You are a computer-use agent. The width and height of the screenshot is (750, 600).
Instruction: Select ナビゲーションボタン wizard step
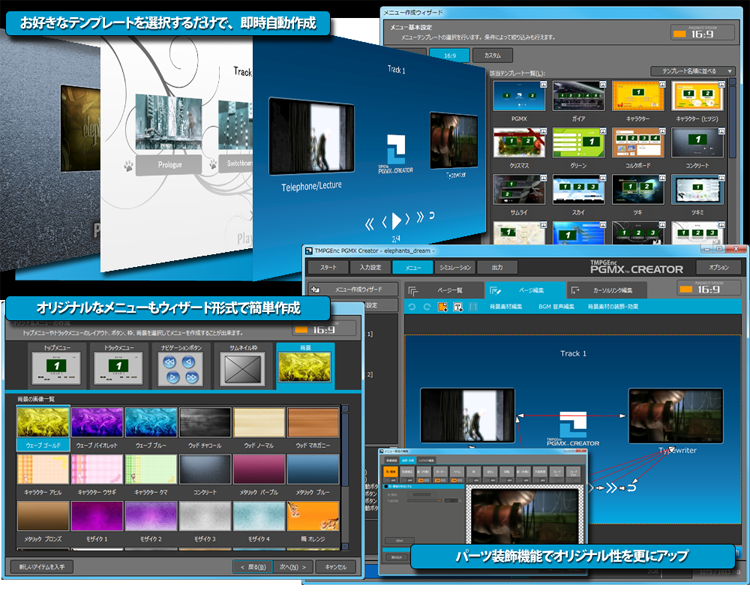[181, 364]
